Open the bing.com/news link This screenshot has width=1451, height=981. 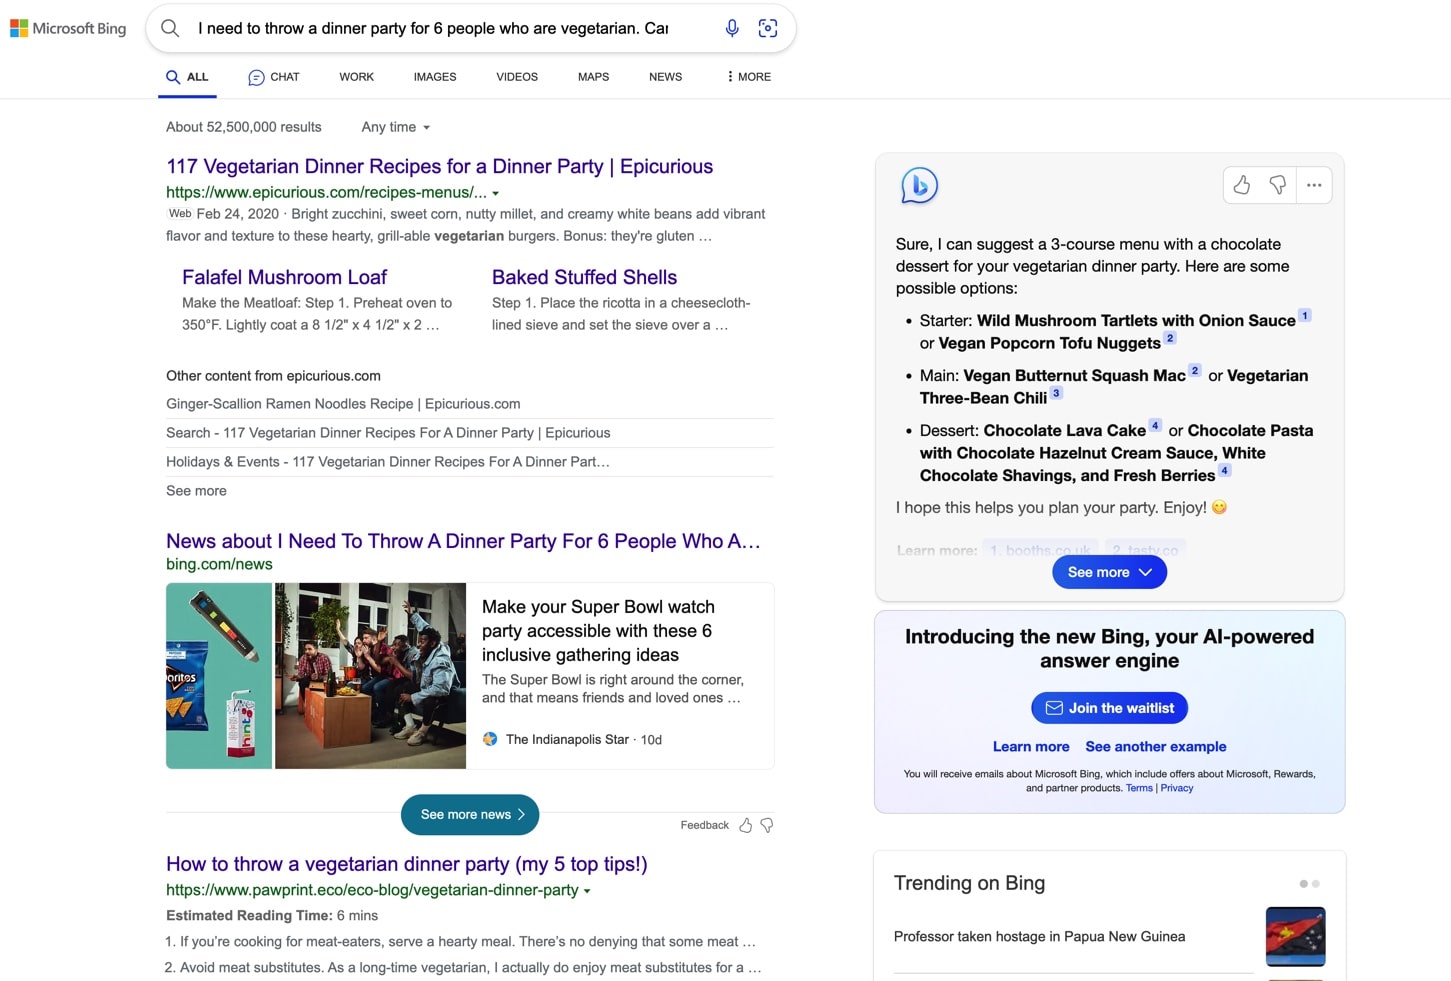click(x=219, y=564)
